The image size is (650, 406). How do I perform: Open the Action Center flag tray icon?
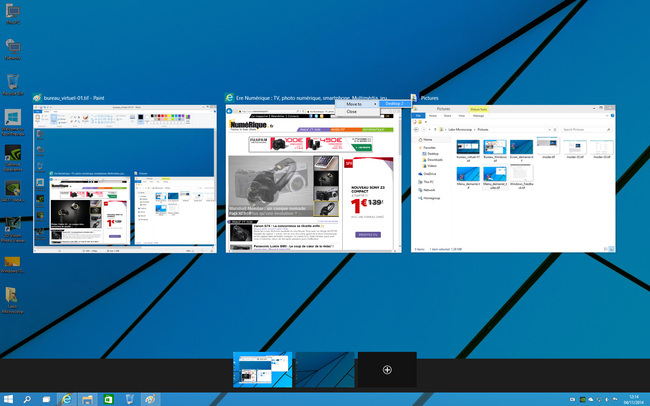[615, 400]
